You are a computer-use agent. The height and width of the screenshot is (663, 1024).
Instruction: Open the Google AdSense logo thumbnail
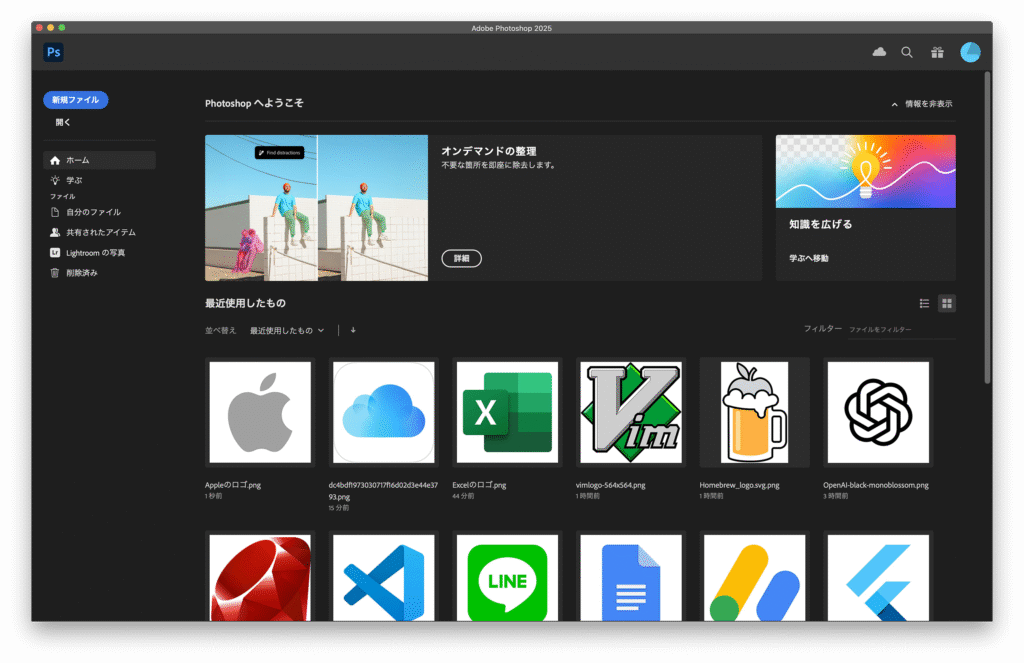coord(754,576)
